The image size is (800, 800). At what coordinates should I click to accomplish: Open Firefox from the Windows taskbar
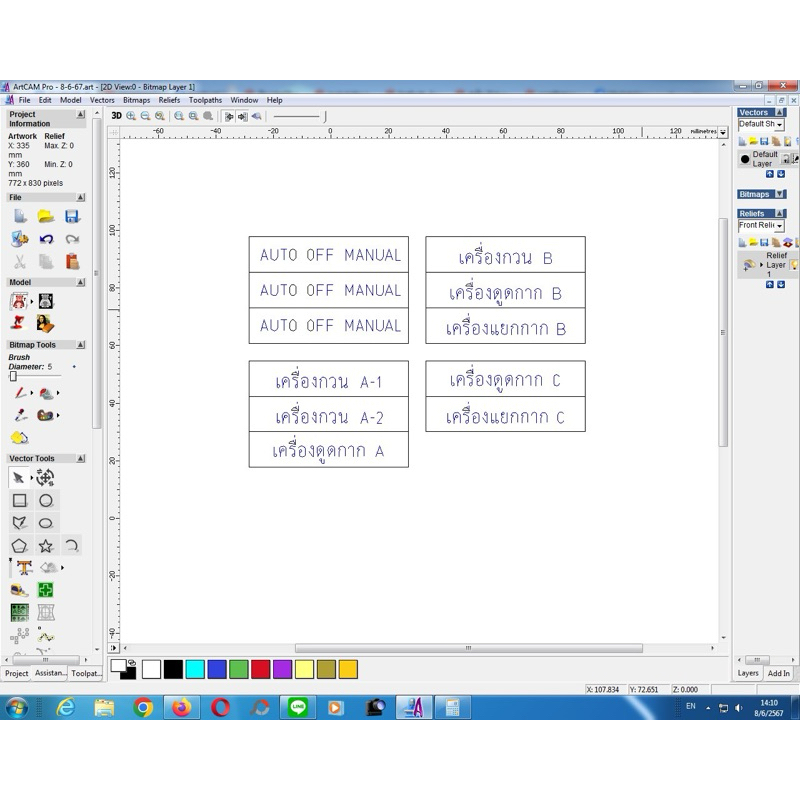(x=181, y=708)
